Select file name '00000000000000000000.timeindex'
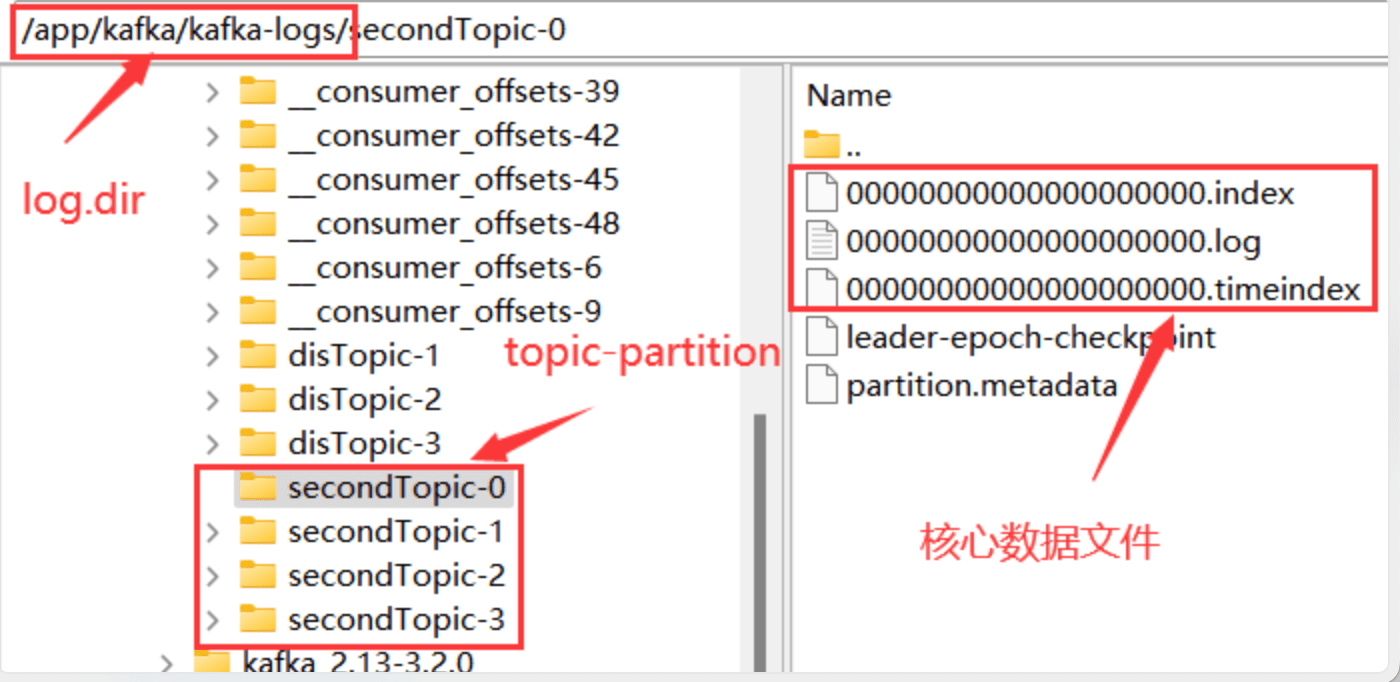1400x682 pixels. pos(1104,289)
